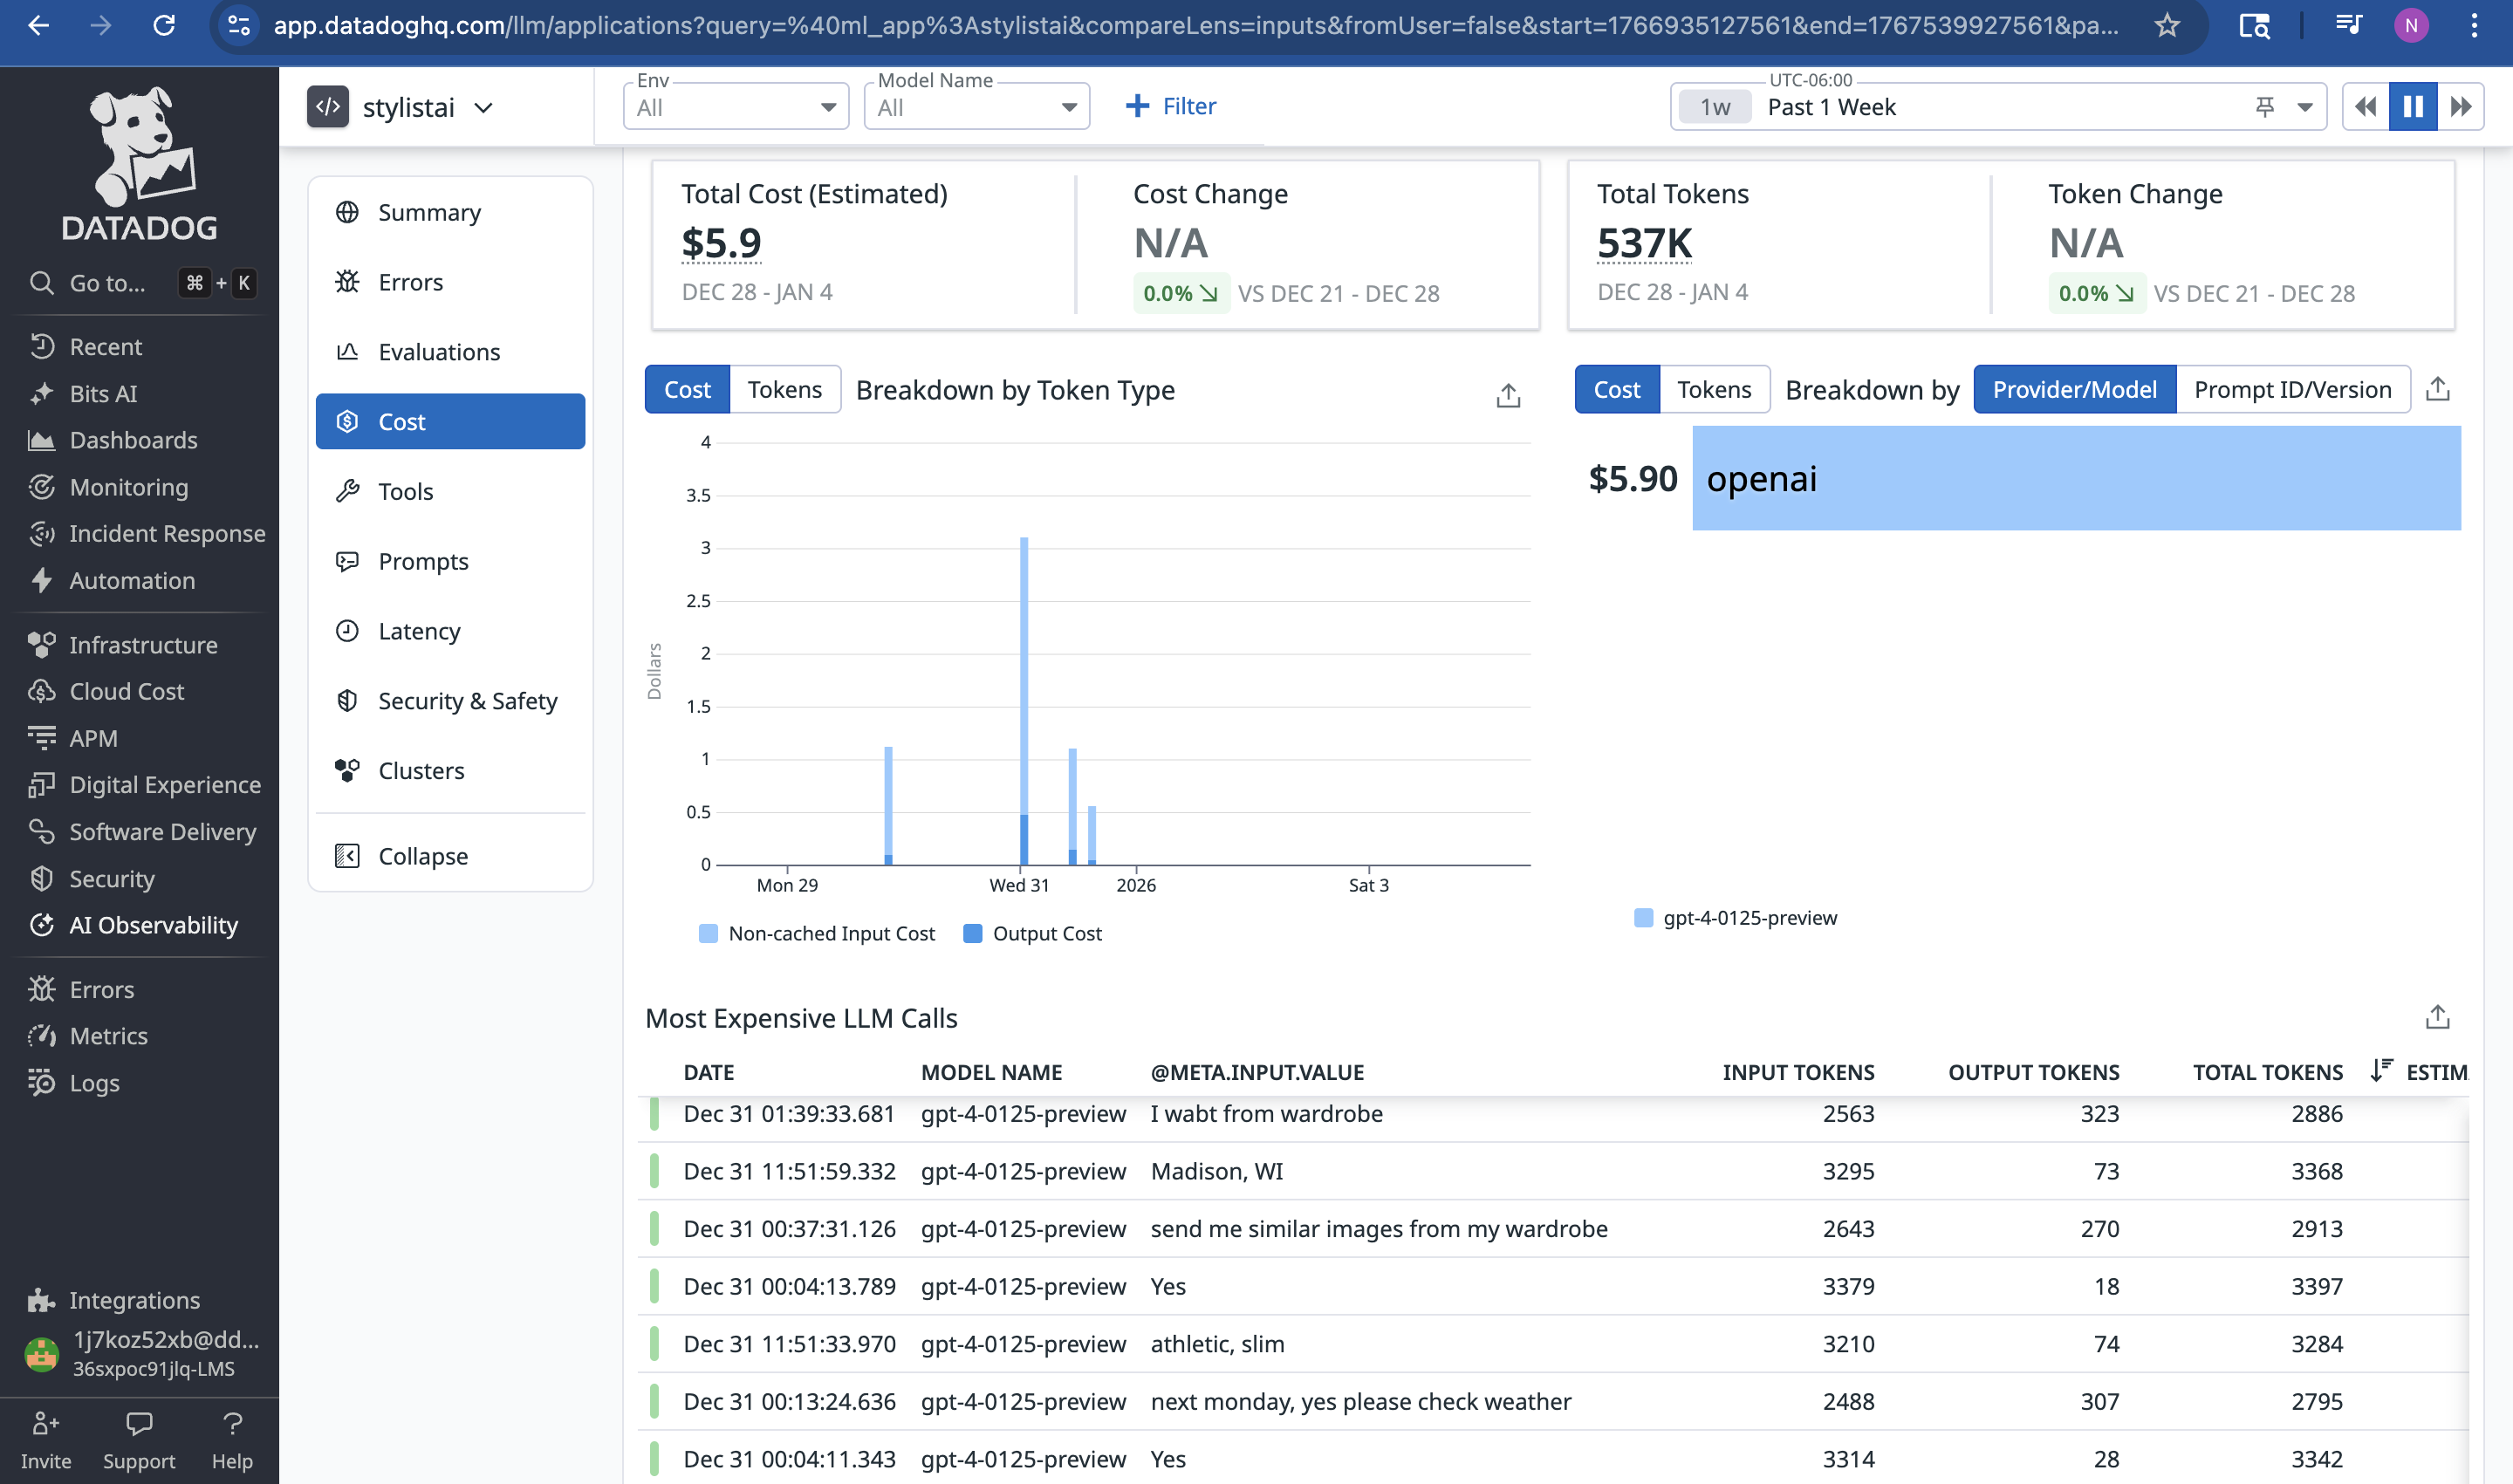This screenshot has width=2513, height=1484.
Task: Switch Token Type breakdown to Tokens
Action: 784,389
